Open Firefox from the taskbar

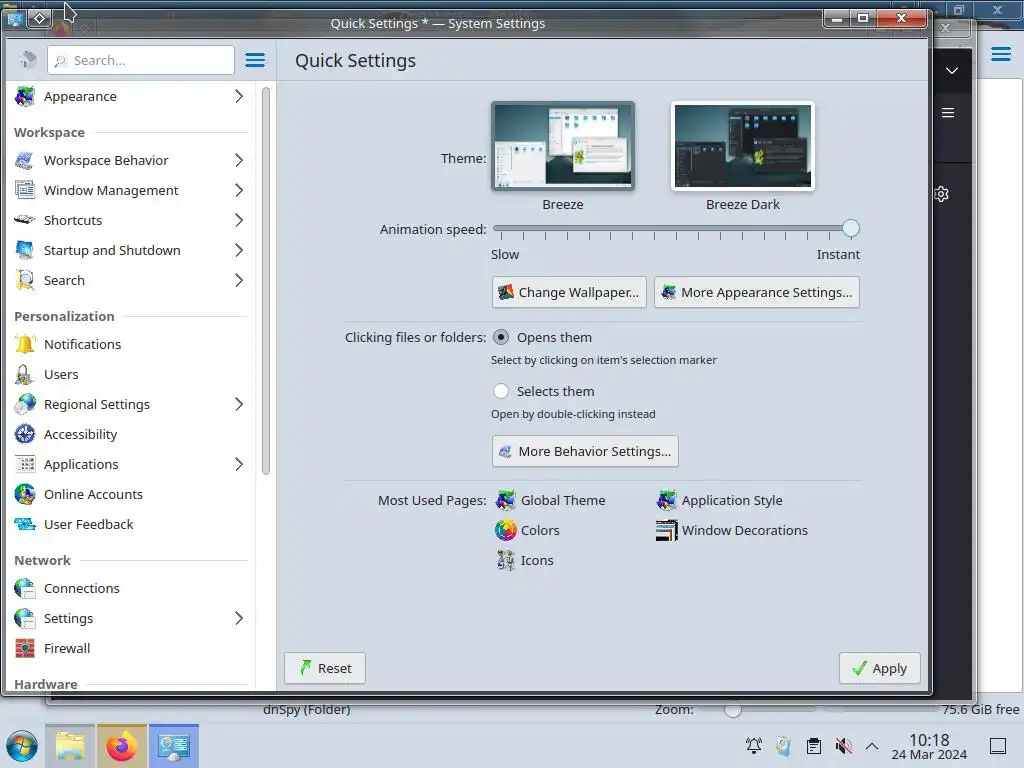point(121,746)
